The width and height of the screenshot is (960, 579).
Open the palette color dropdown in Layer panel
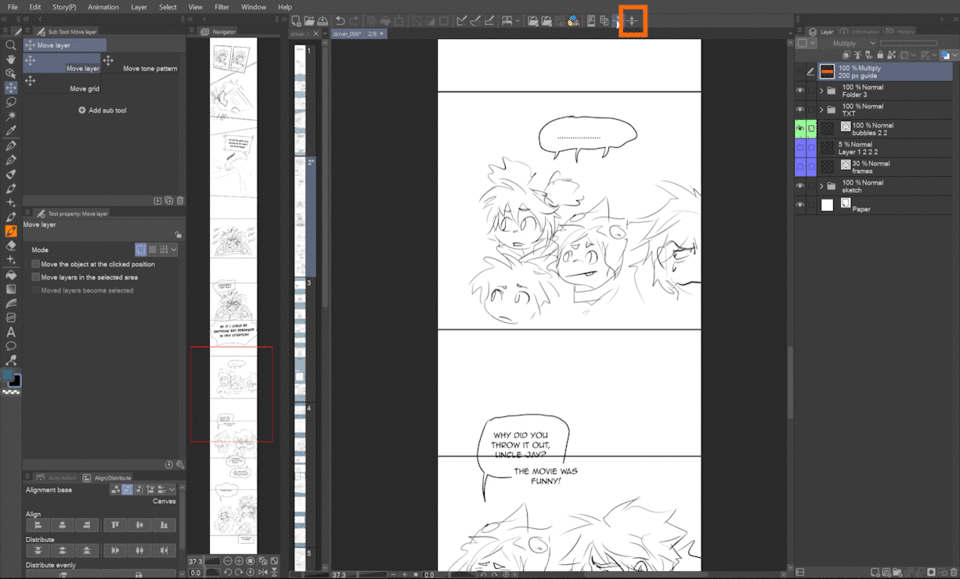pyautogui.click(x=812, y=43)
